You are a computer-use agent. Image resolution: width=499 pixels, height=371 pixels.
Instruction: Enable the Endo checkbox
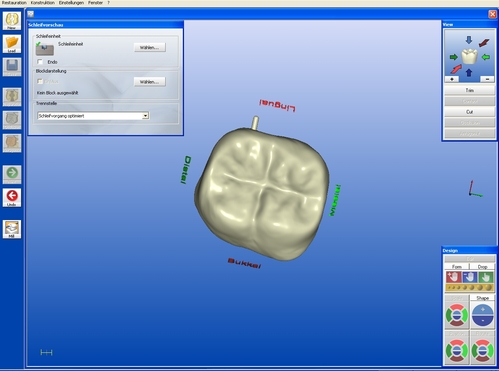[40, 62]
